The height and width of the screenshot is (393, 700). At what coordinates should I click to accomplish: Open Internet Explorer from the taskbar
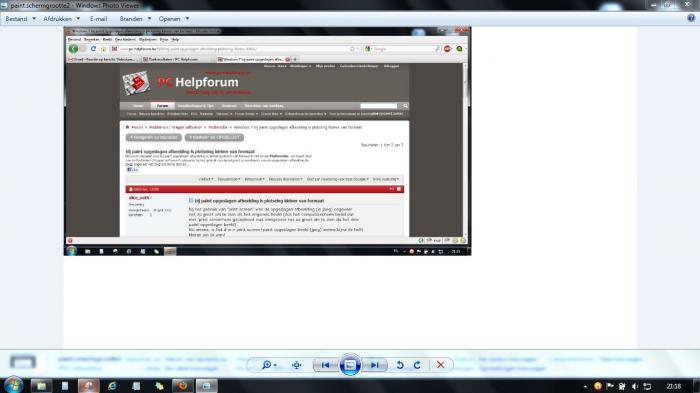112,385
